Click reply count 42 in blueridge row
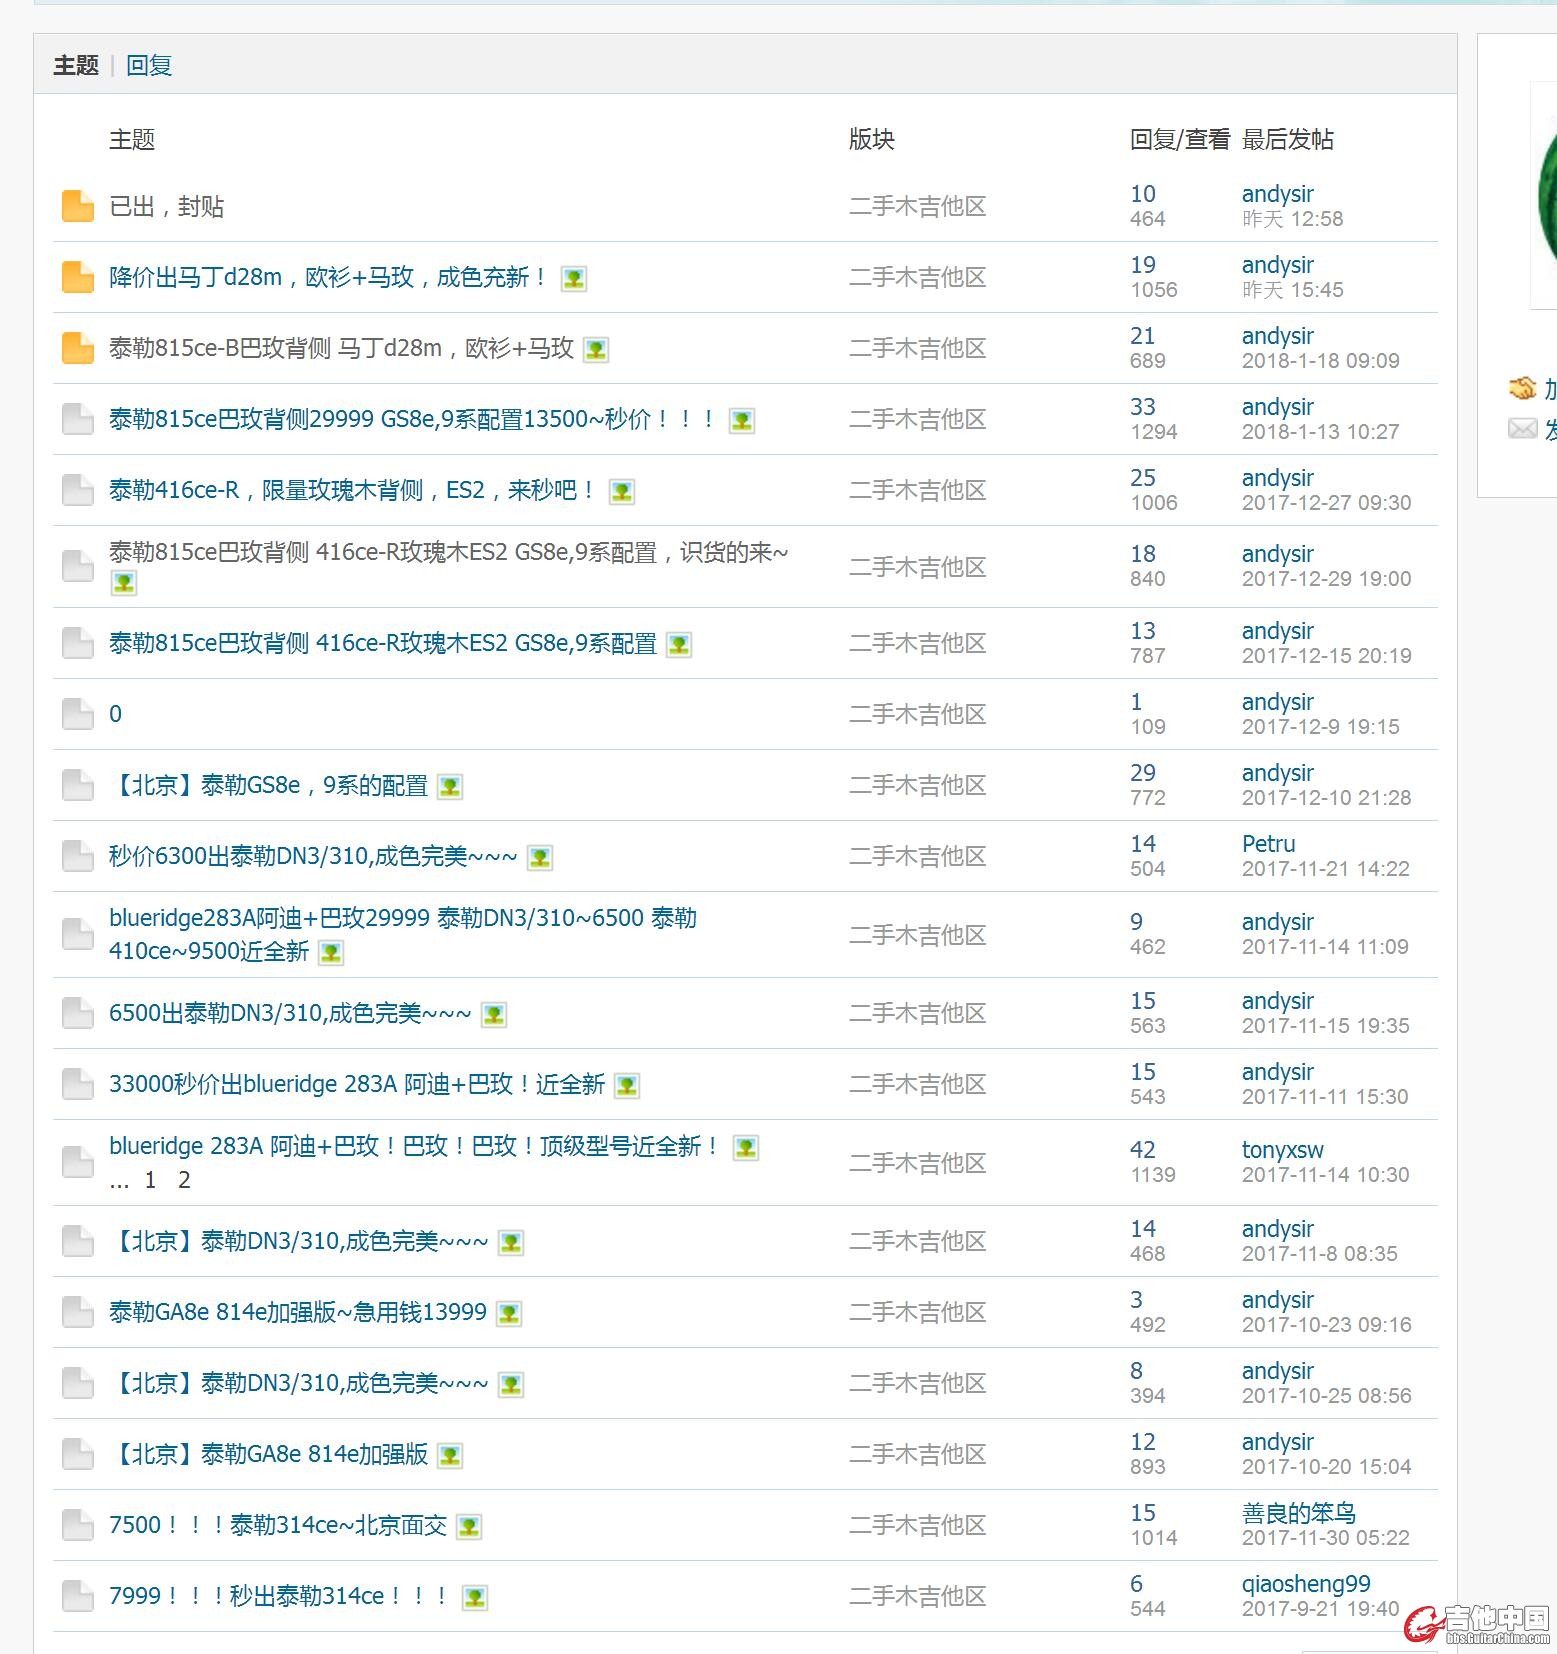The height and width of the screenshot is (1654, 1557). (x=1143, y=1150)
